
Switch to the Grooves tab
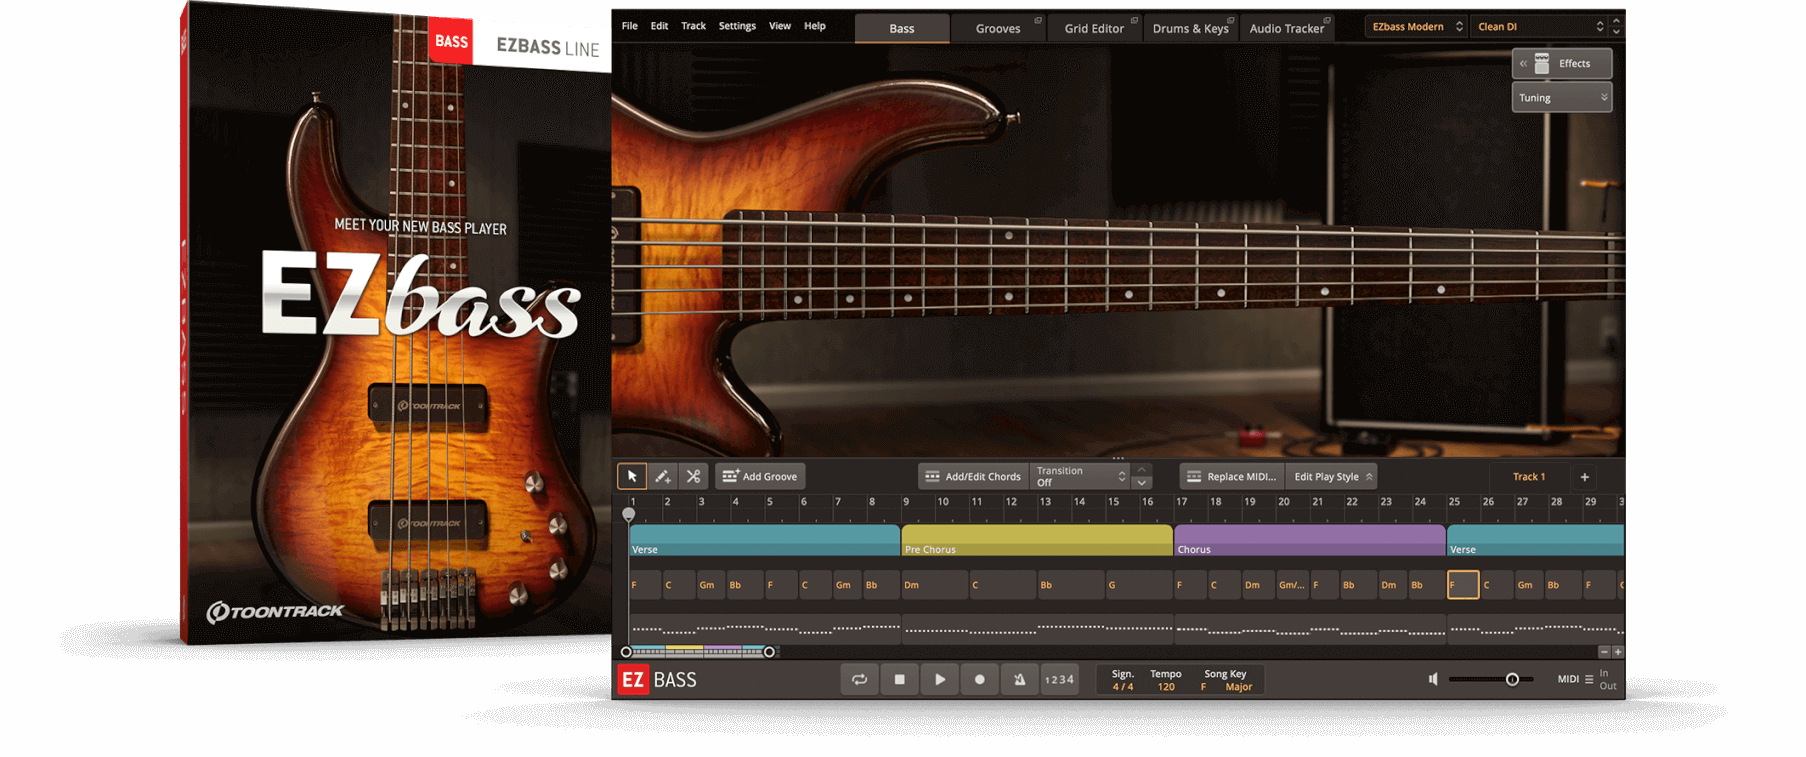[998, 28]
